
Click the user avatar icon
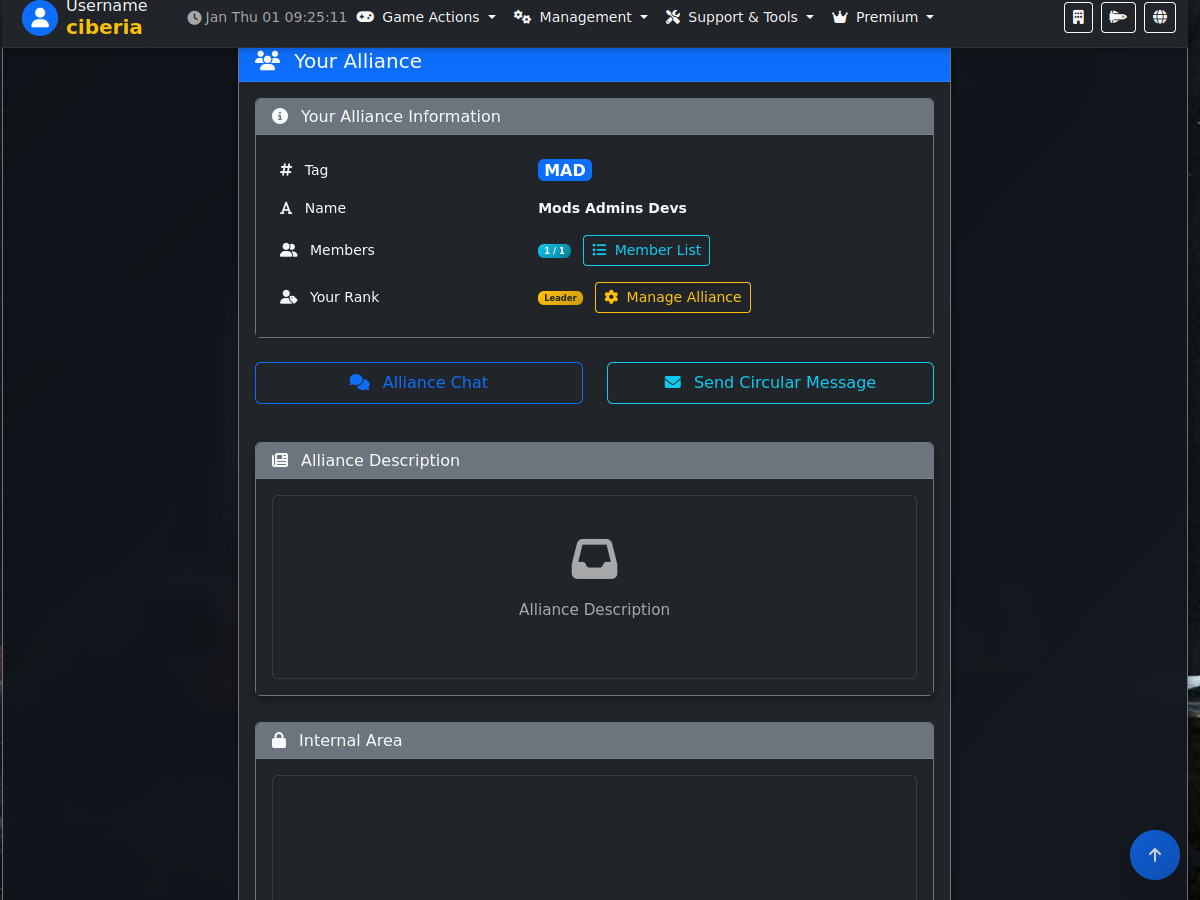(40, 17)
